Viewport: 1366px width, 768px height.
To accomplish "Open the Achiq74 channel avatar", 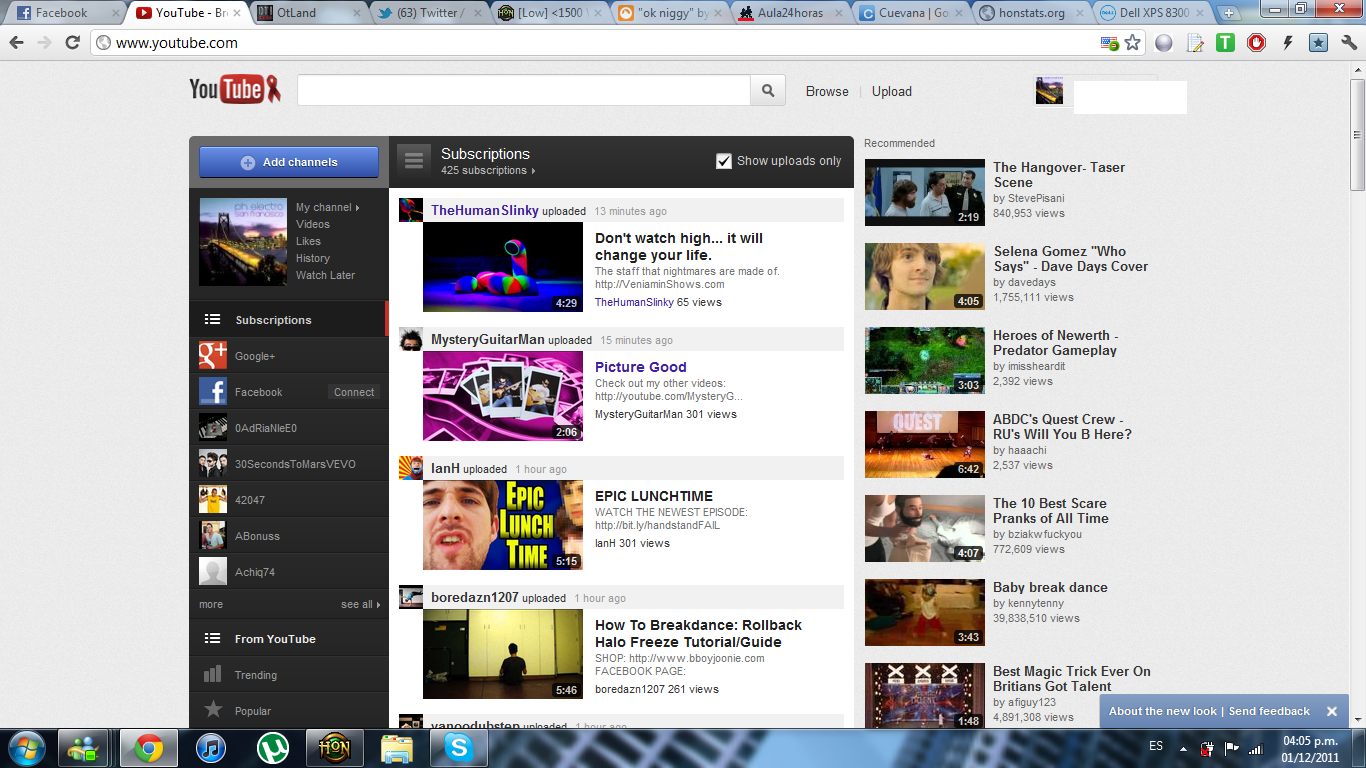I will tap(212, 572).
